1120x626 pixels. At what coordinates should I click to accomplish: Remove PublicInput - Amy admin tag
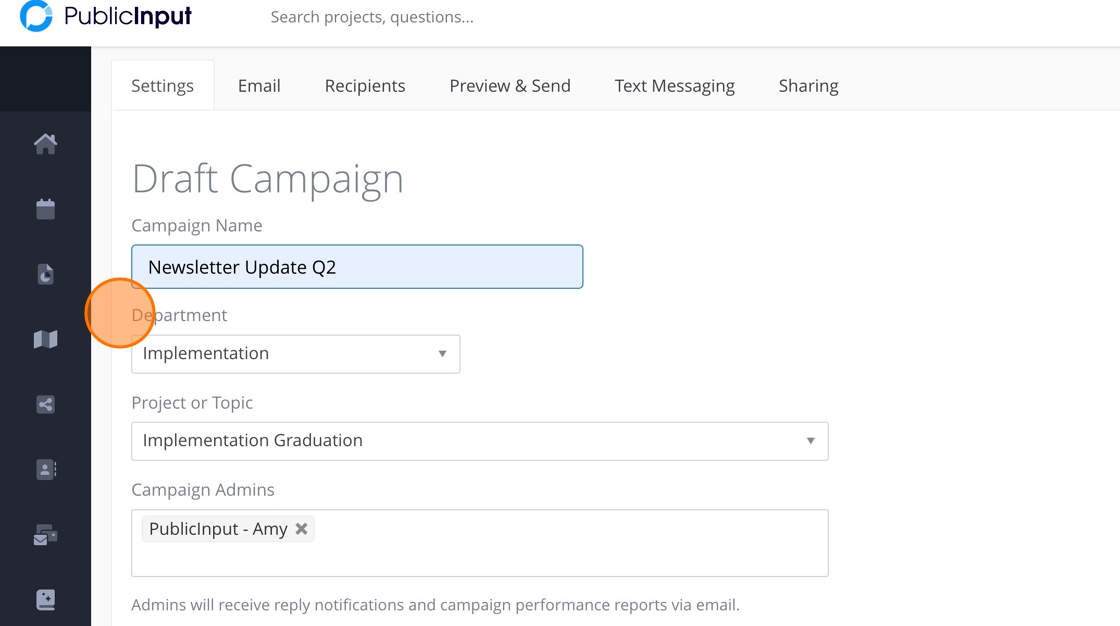point(301,529)
